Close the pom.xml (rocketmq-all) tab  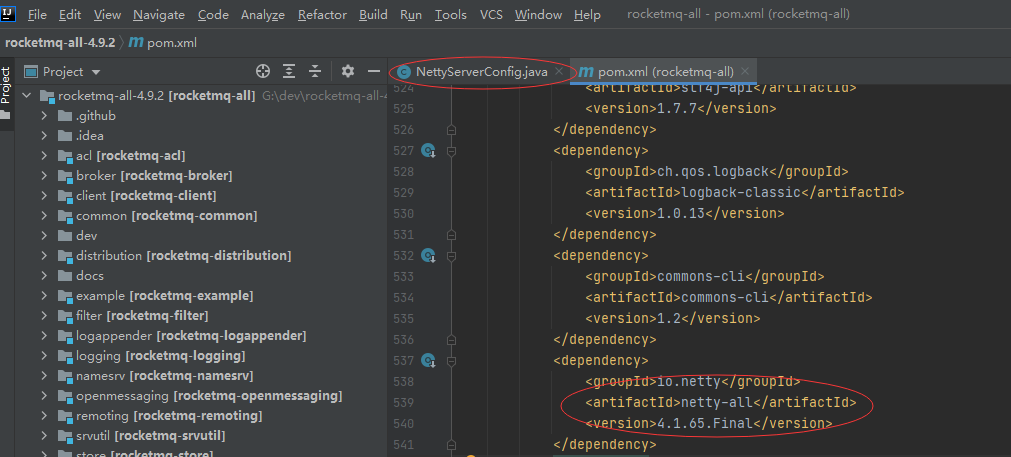[x=745, y=72]
